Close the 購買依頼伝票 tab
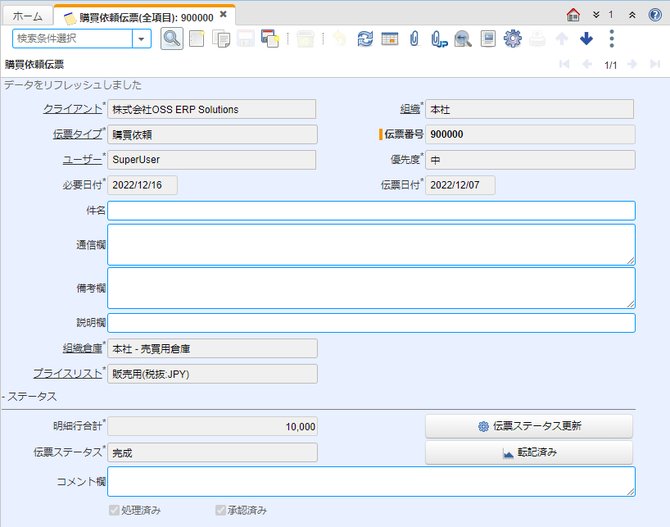The image size is (670, 527). (223, 15)
